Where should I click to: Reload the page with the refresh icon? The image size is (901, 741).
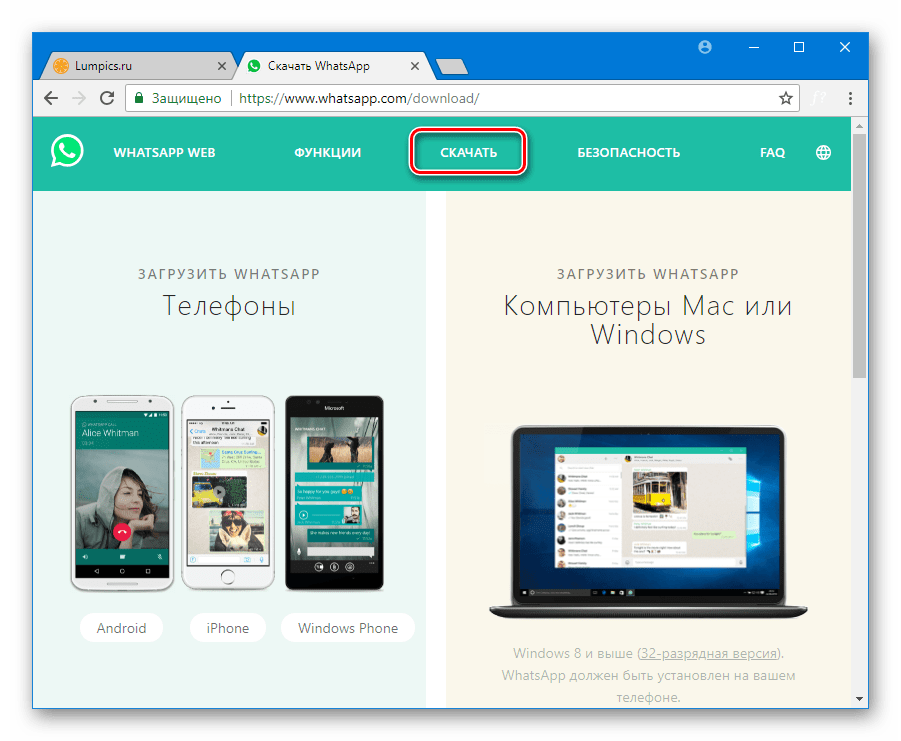tap(108, 99)
